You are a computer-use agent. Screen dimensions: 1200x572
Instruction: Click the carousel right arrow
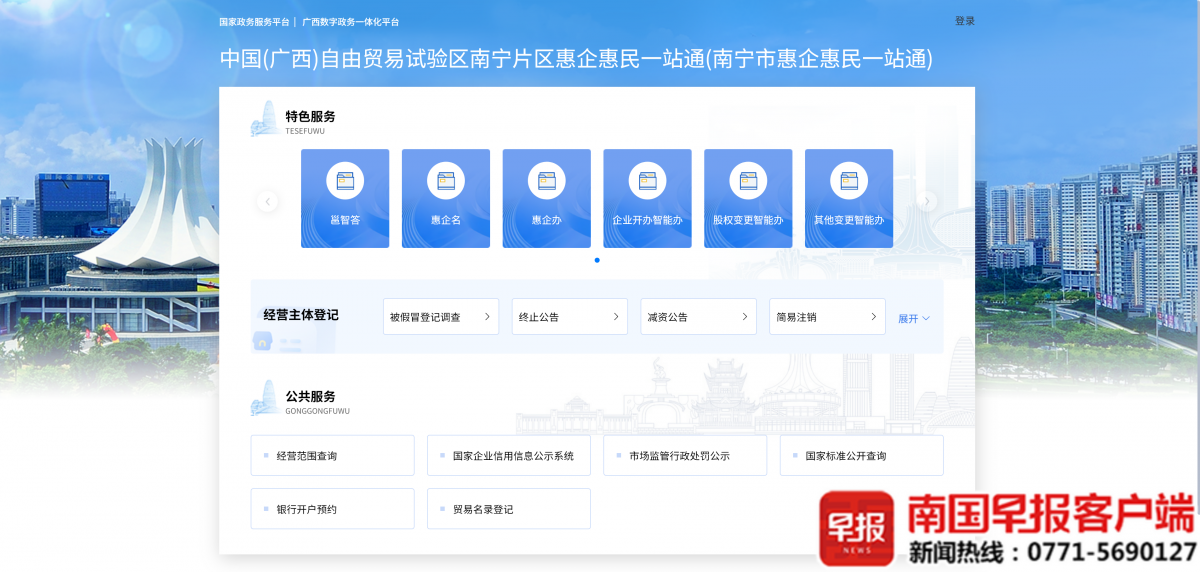click(927, 202)
